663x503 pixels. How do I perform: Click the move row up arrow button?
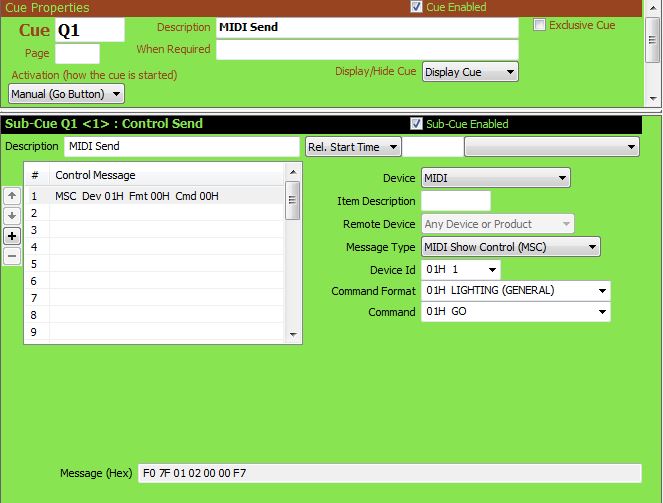(12, 196)
